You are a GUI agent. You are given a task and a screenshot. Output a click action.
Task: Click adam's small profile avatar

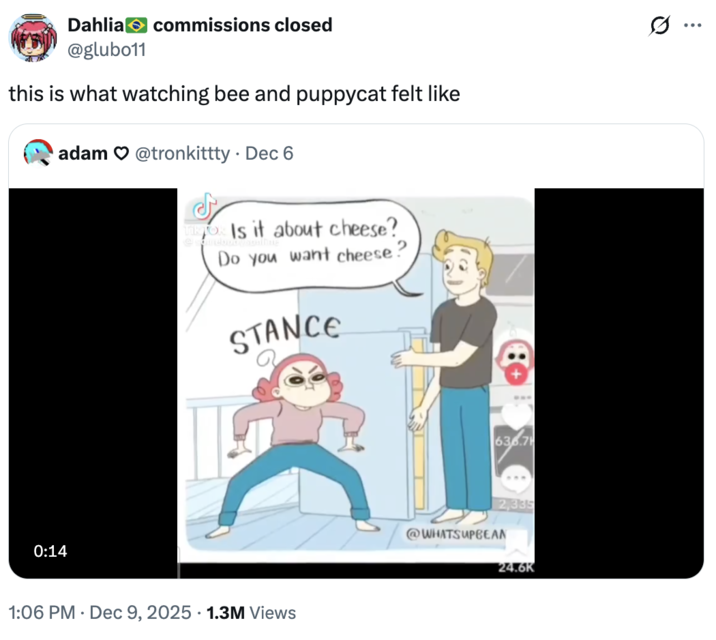pos(39,153)
